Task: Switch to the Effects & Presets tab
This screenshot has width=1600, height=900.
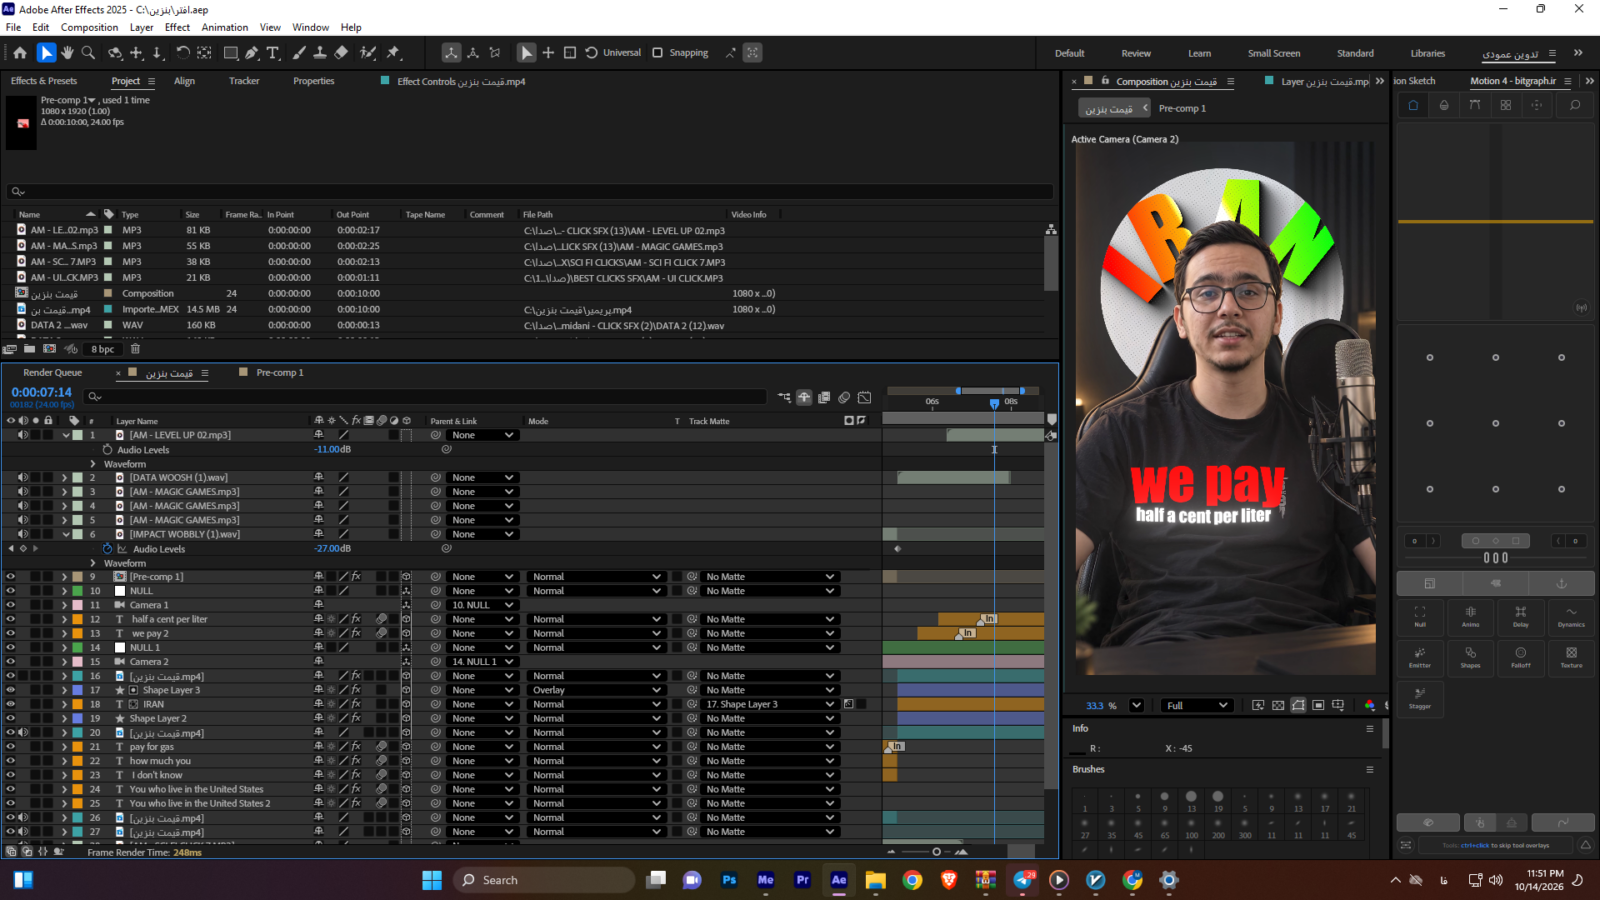Action: (44, 81)
